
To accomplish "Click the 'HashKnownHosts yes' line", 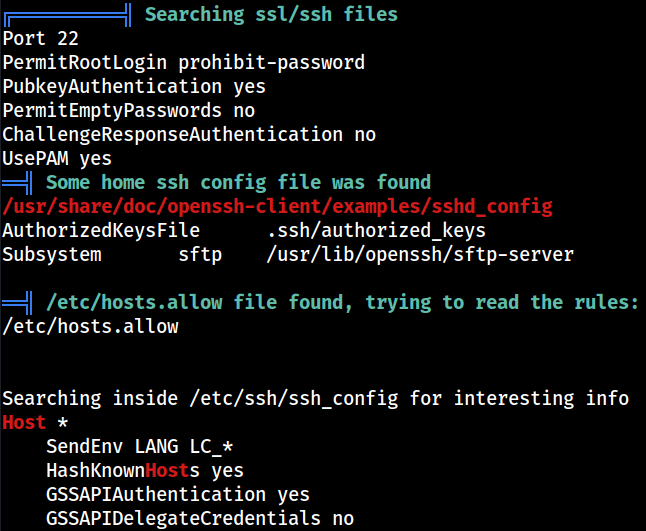I will coord(145,471).
